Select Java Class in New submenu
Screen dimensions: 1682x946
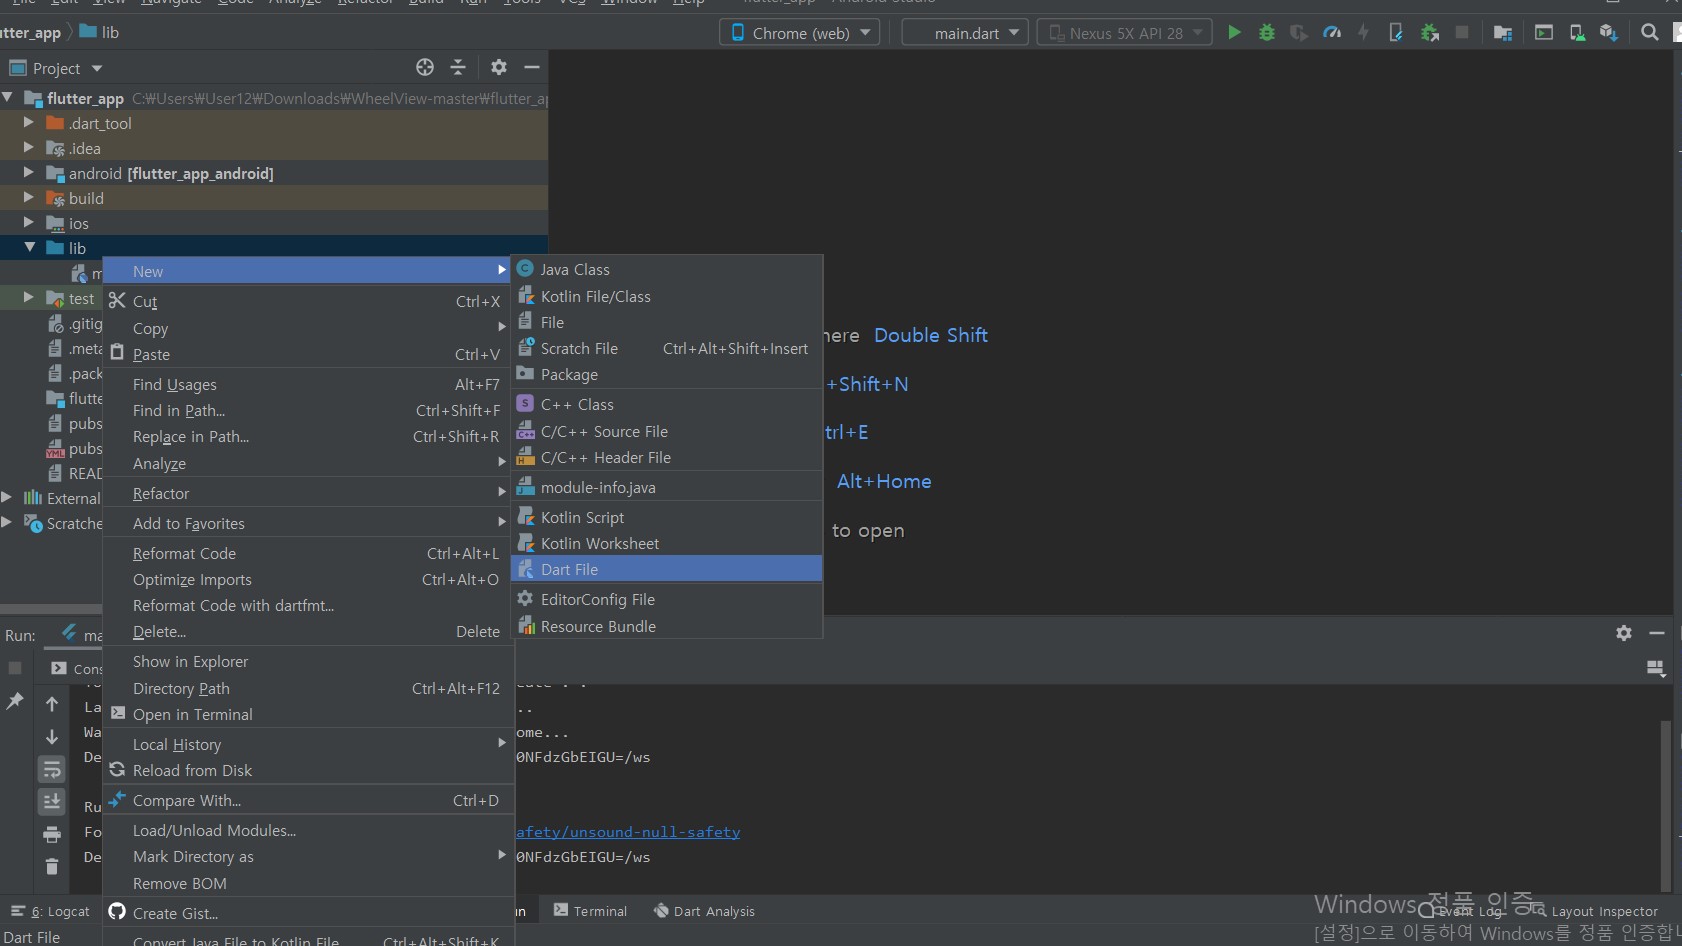667,269
